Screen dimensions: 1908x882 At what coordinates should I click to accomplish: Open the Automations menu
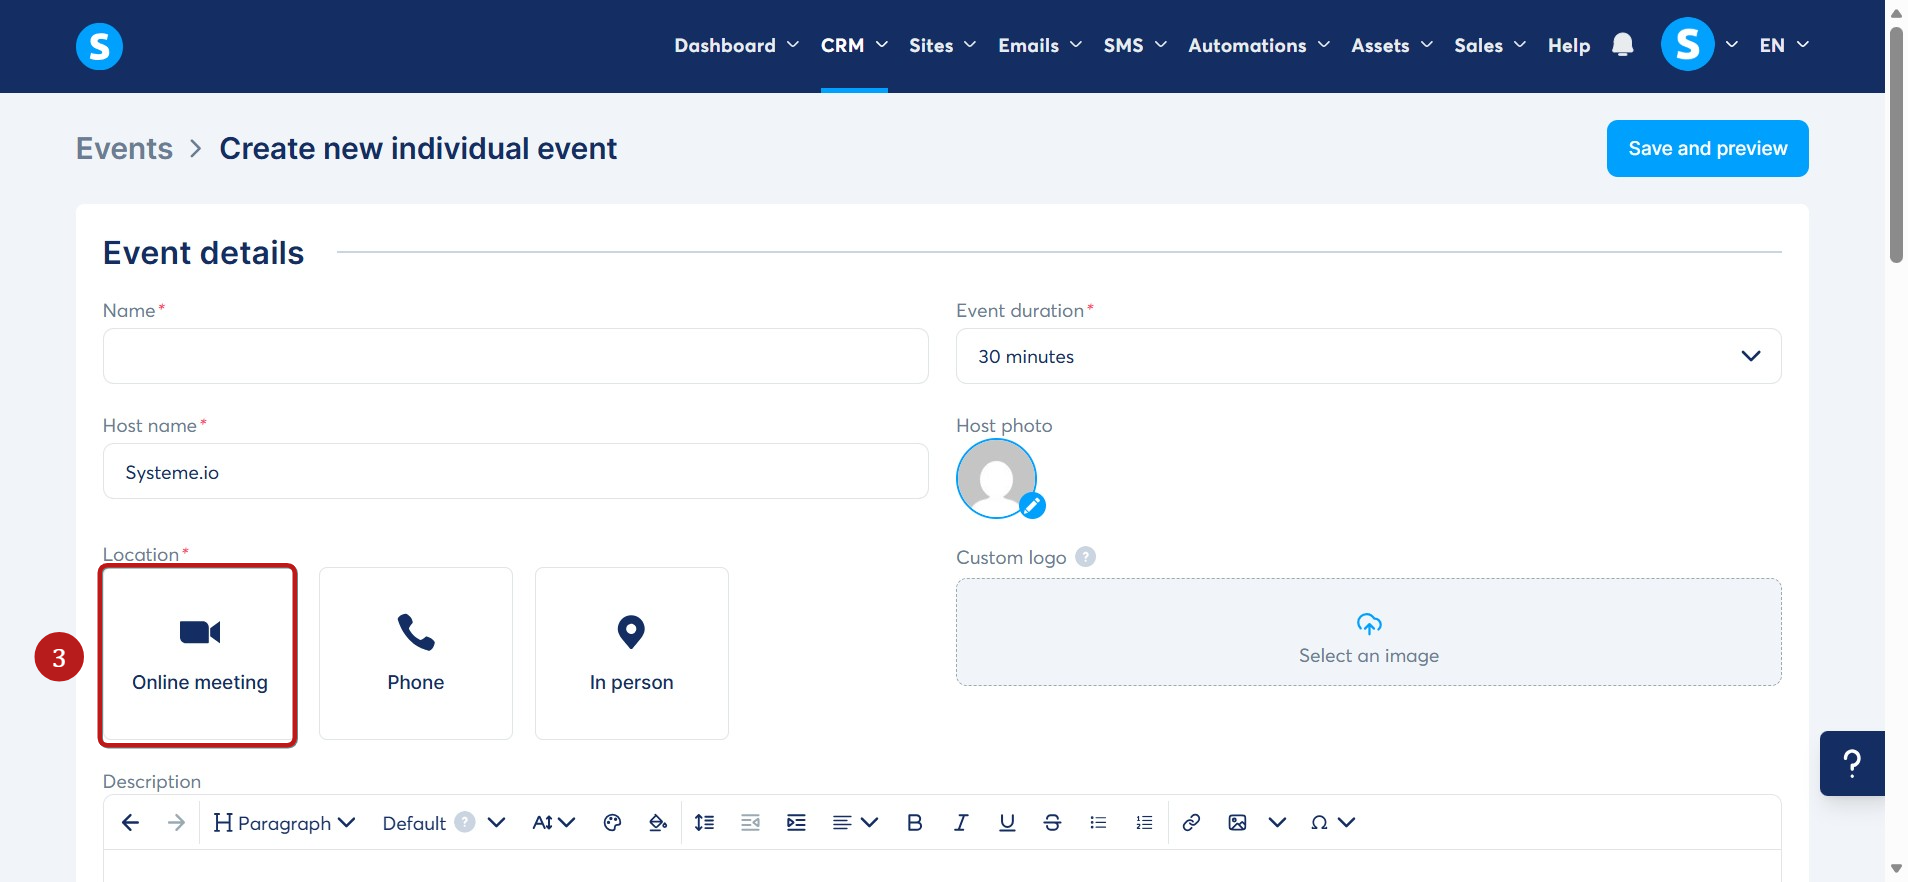tap(1259, 45)
